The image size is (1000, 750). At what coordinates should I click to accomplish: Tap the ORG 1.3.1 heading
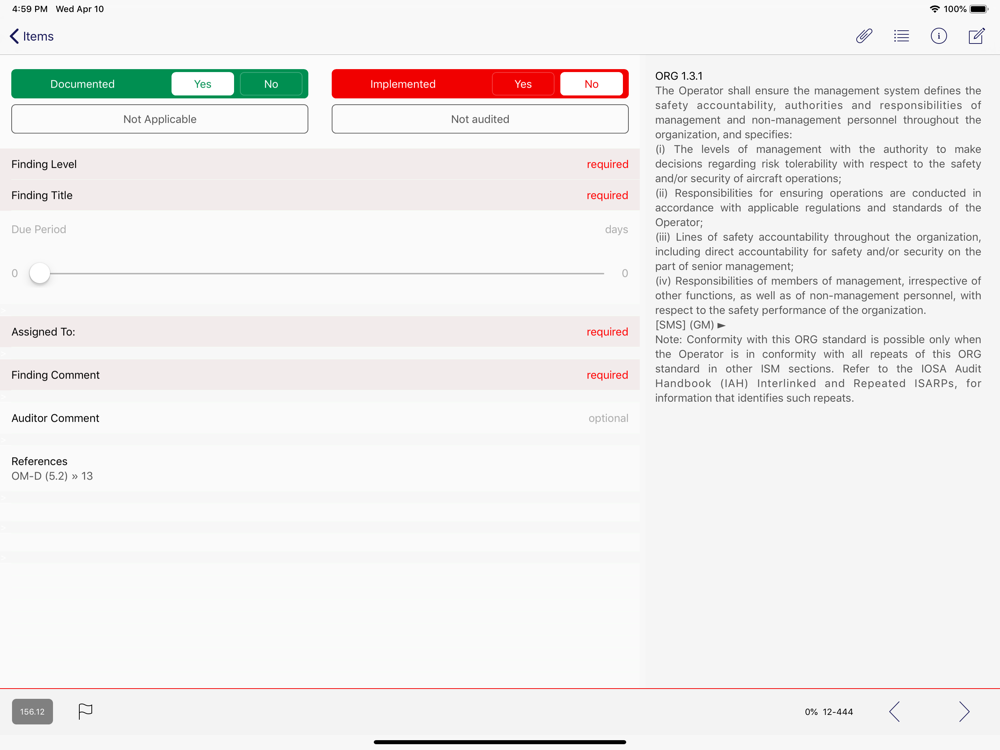[x=679, y=76]
